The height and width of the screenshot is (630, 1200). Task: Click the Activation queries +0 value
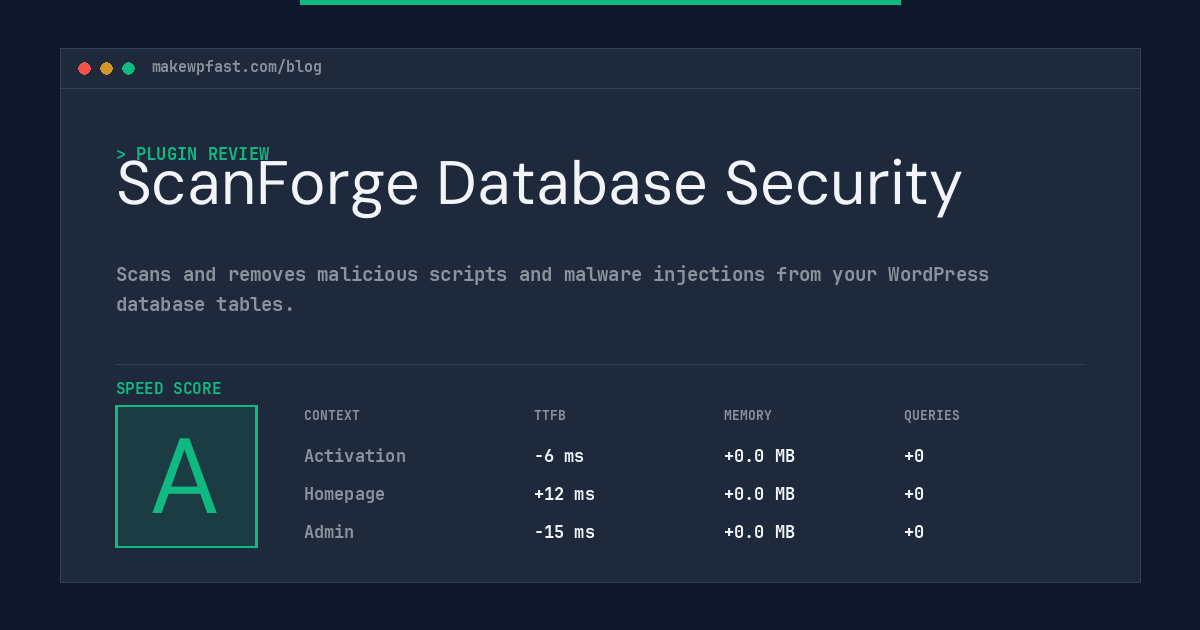914,456
